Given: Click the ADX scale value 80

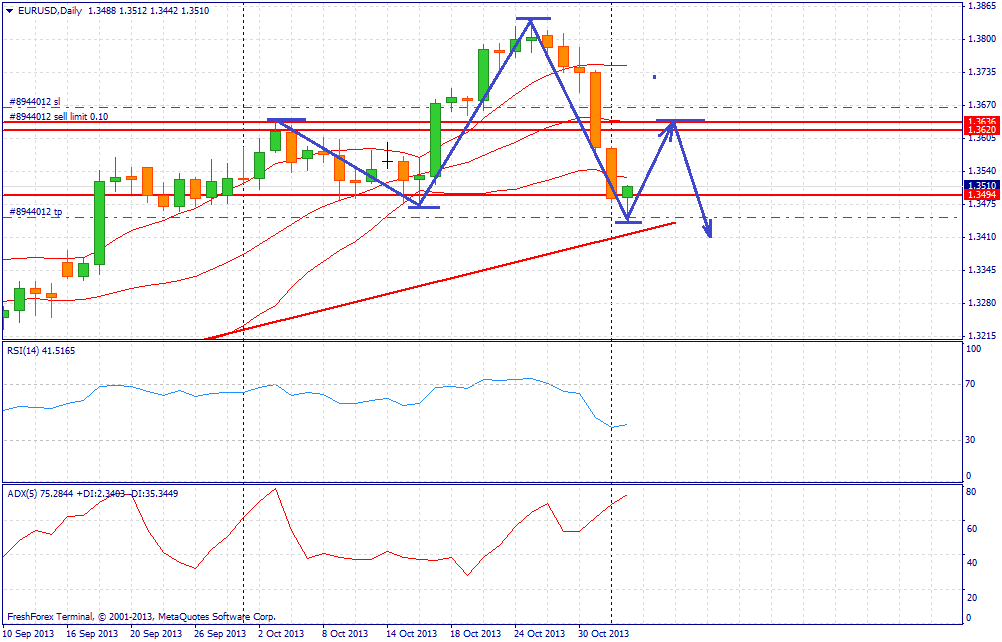Looking at the screenshot, I should pos(971,492).
